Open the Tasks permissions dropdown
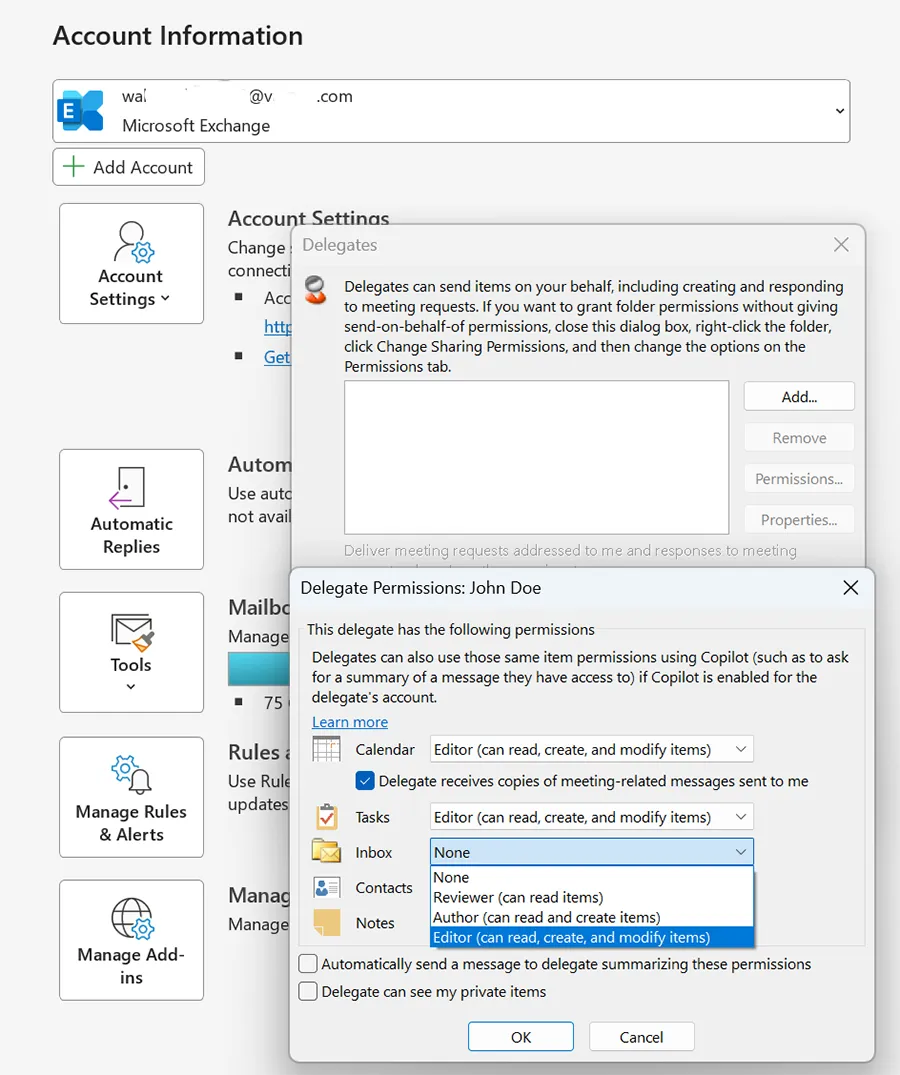Viewport: 900px width, 1075px height. (741, 816)
